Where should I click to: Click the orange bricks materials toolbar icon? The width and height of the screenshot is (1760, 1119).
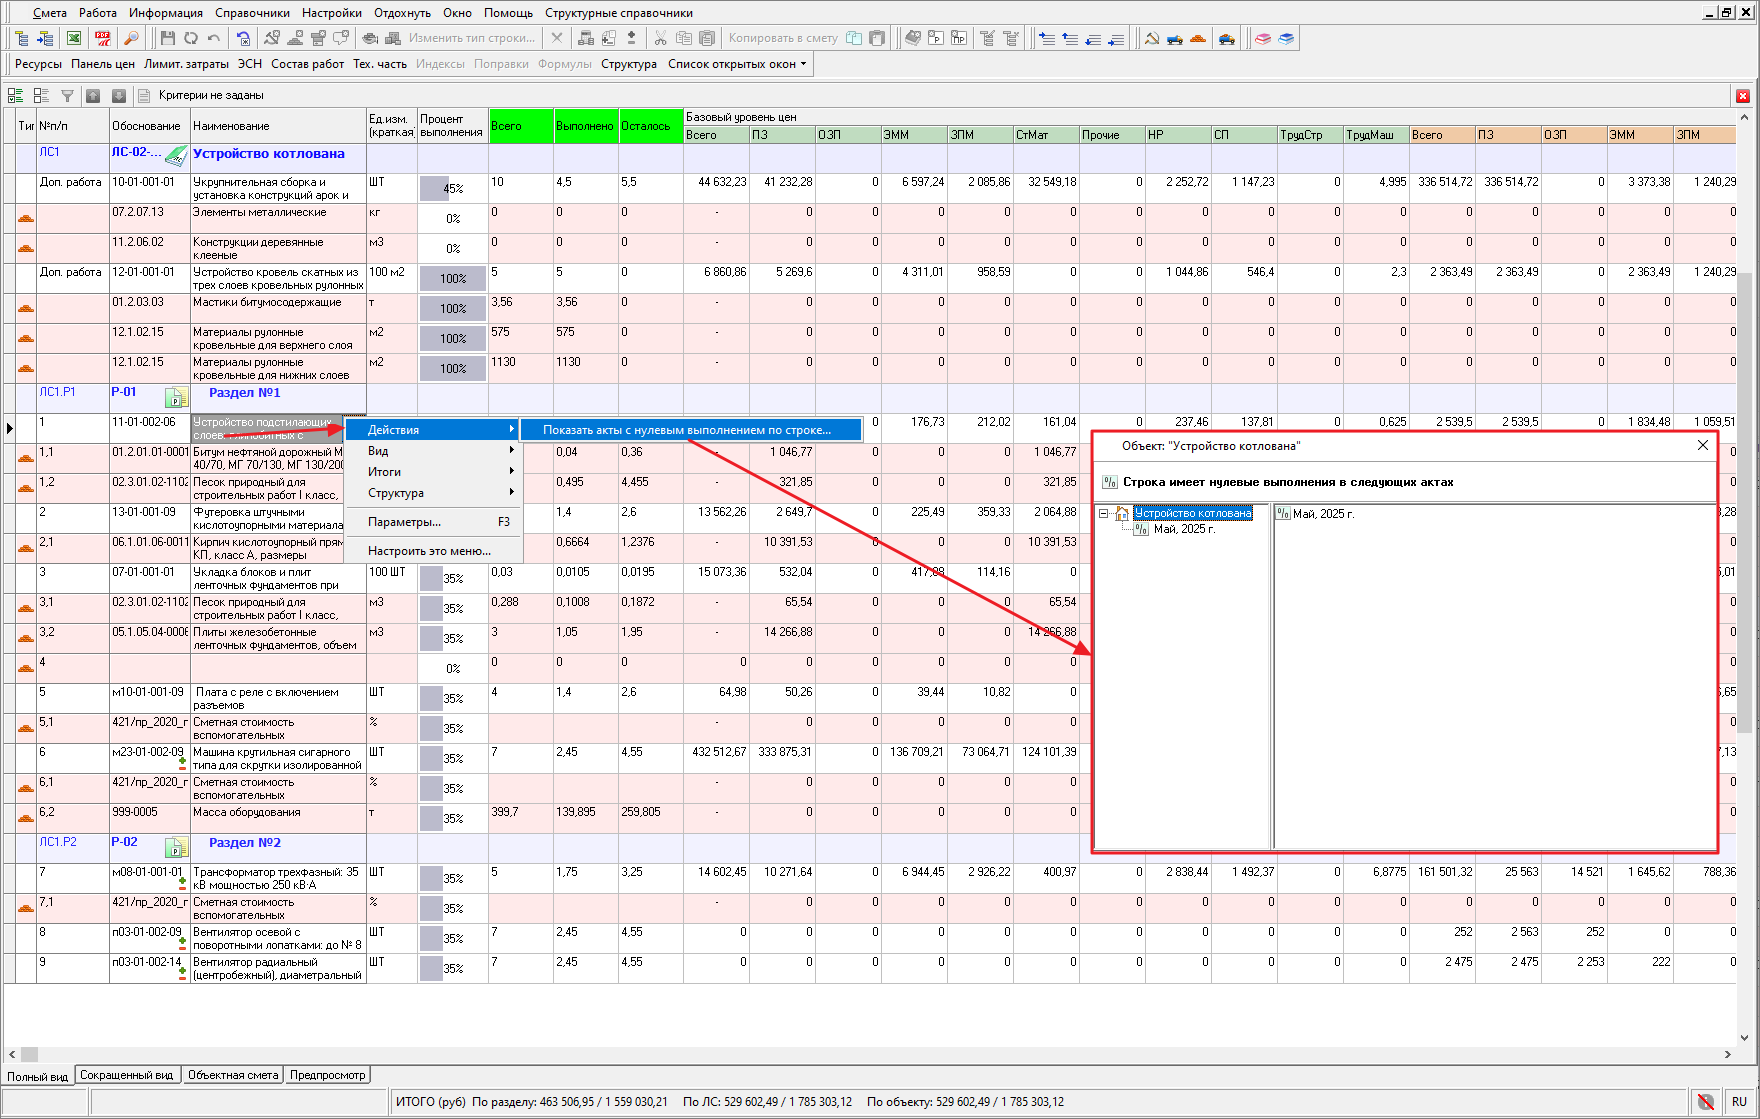tap(1198, 38)
